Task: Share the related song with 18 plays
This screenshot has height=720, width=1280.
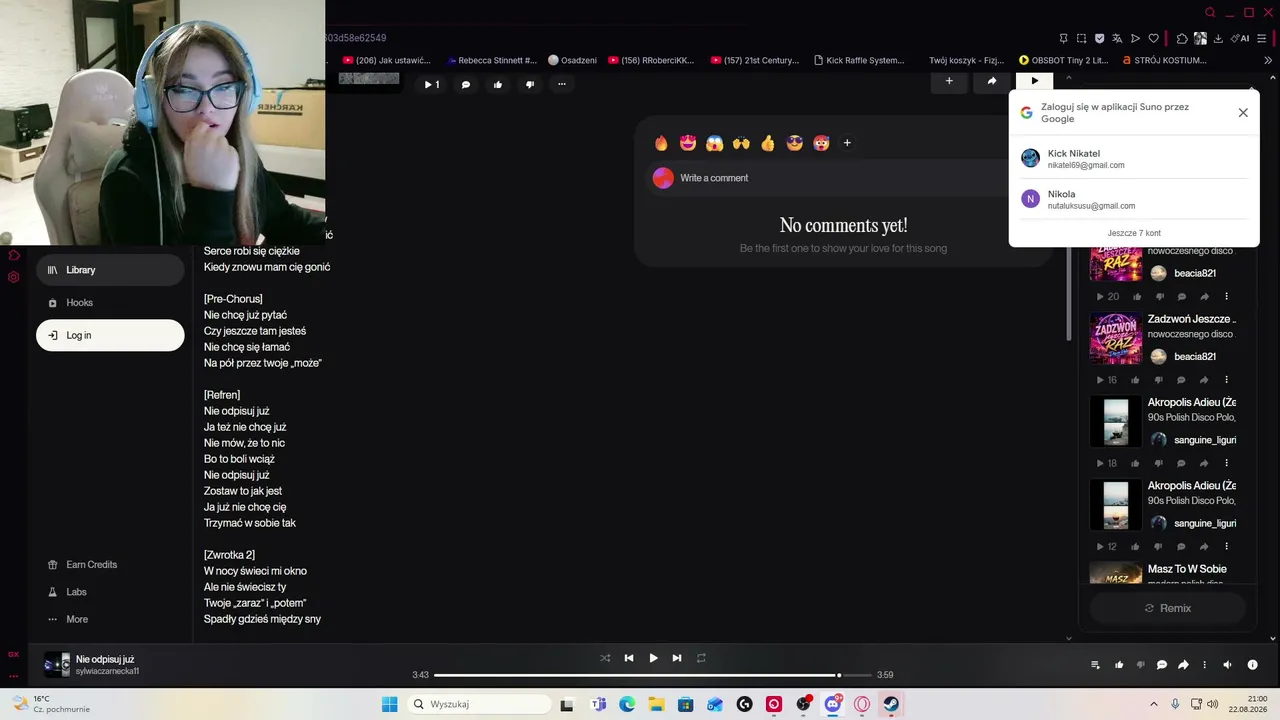Action: point(1204,463)
